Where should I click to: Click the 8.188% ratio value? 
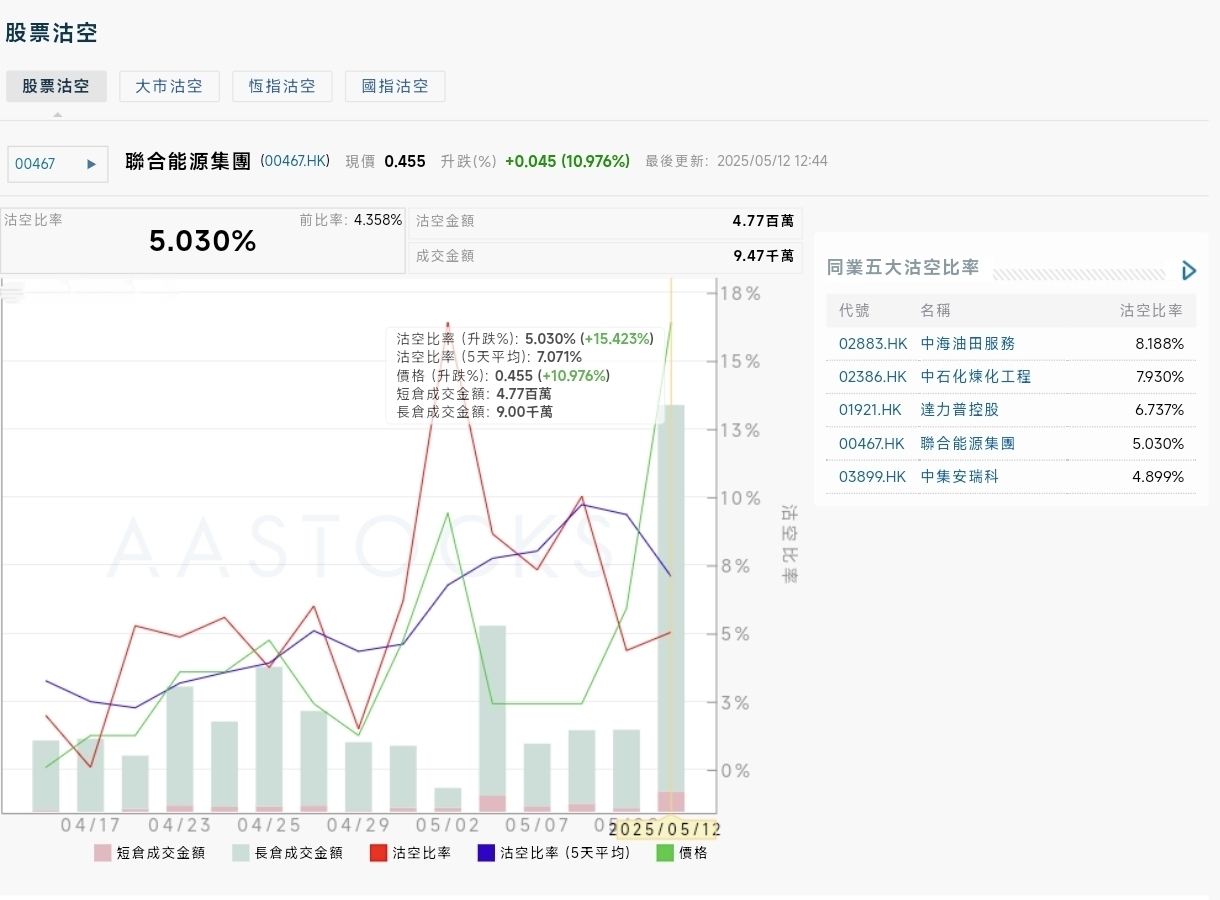(1158, 343)
